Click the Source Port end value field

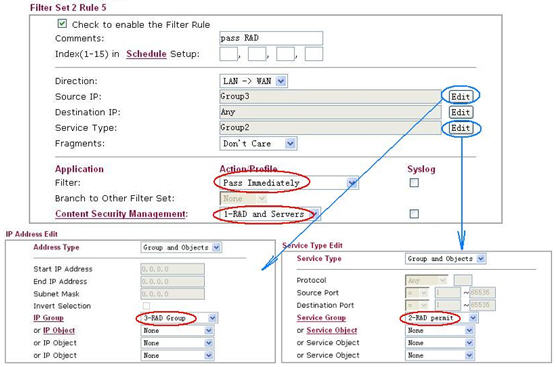point(482,293)
